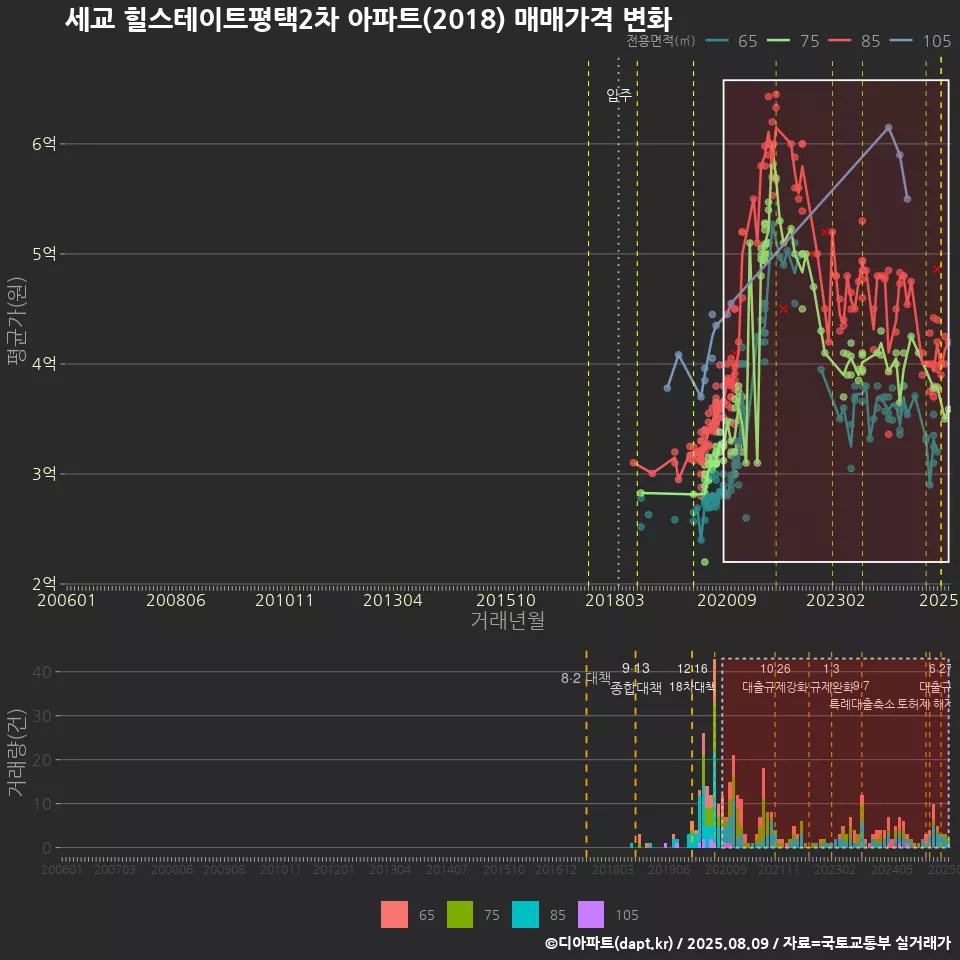This screenshot has width=960, height=960.
Task: Click the '30' volume axis label
Action: [x=42, y=716]
